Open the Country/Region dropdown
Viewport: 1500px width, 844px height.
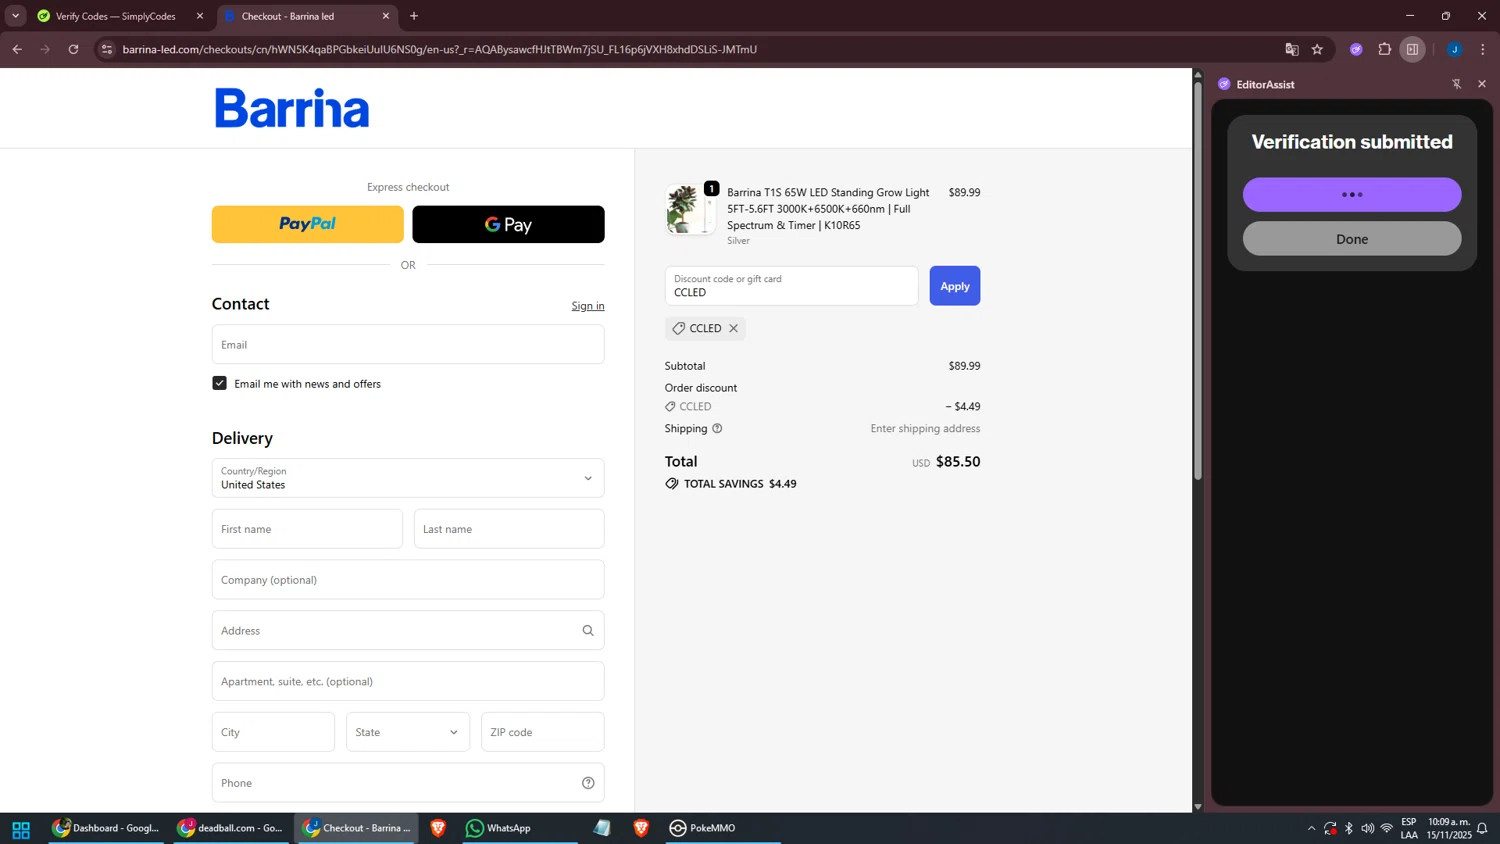pos(408,478)
